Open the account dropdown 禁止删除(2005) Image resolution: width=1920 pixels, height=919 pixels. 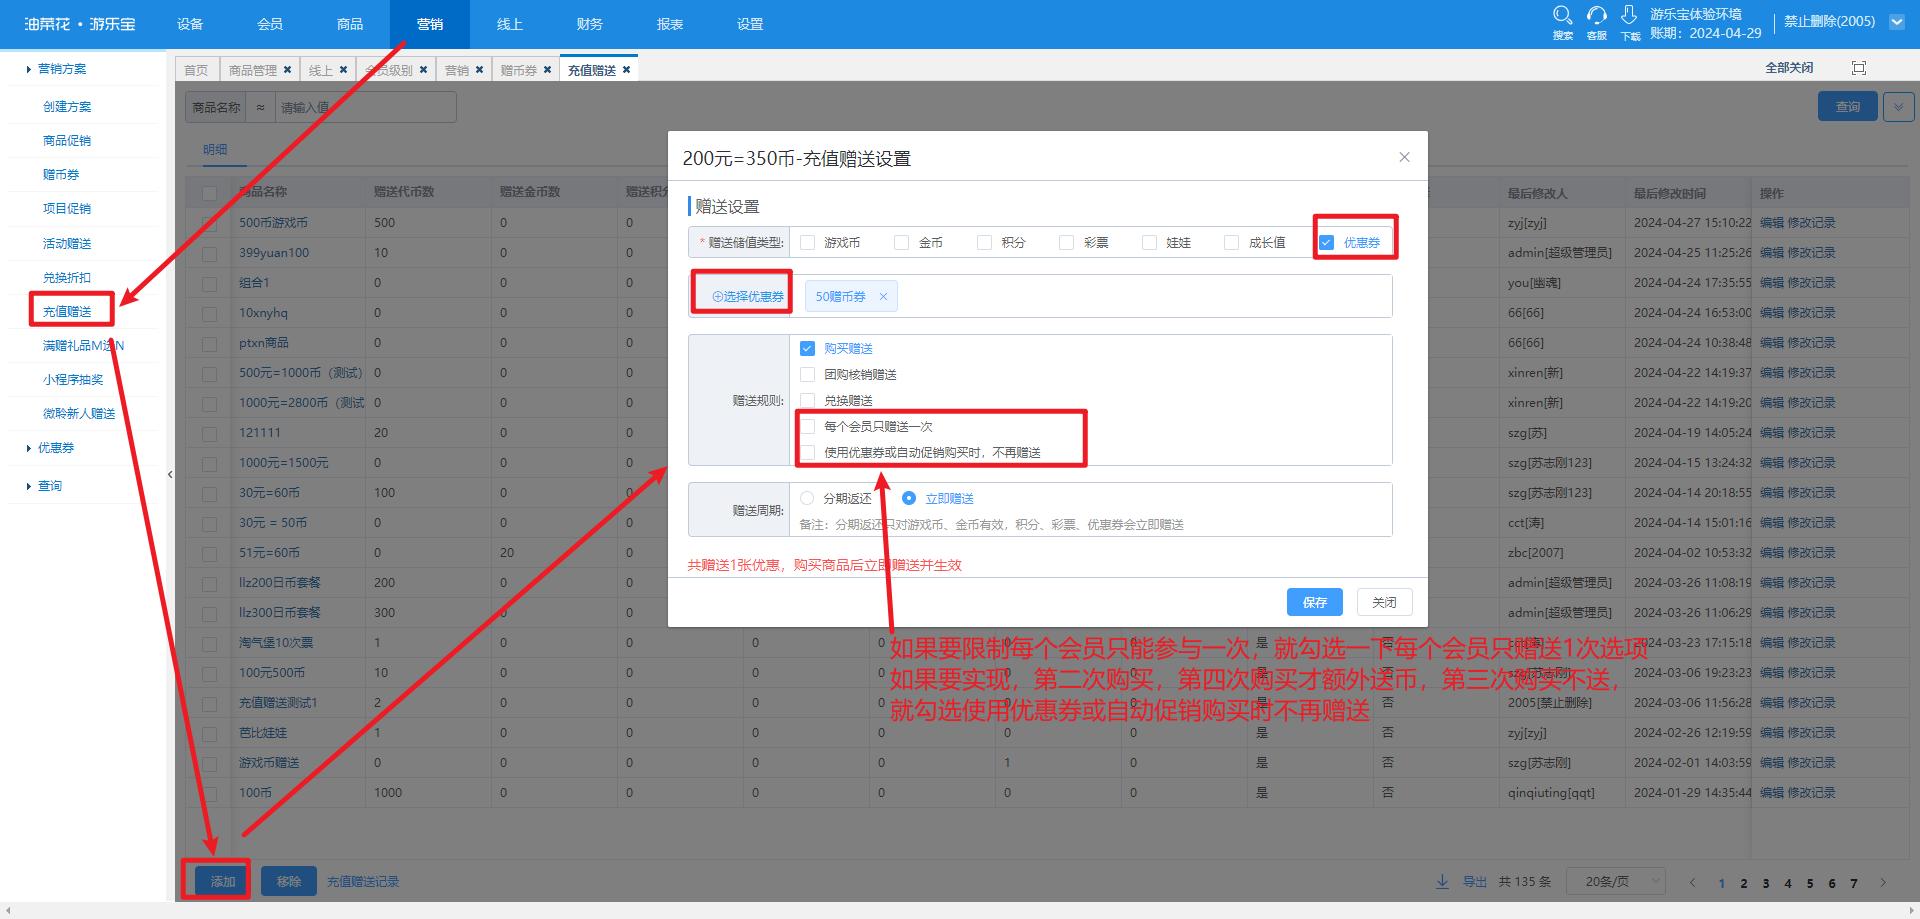(x=1896, y=21)
